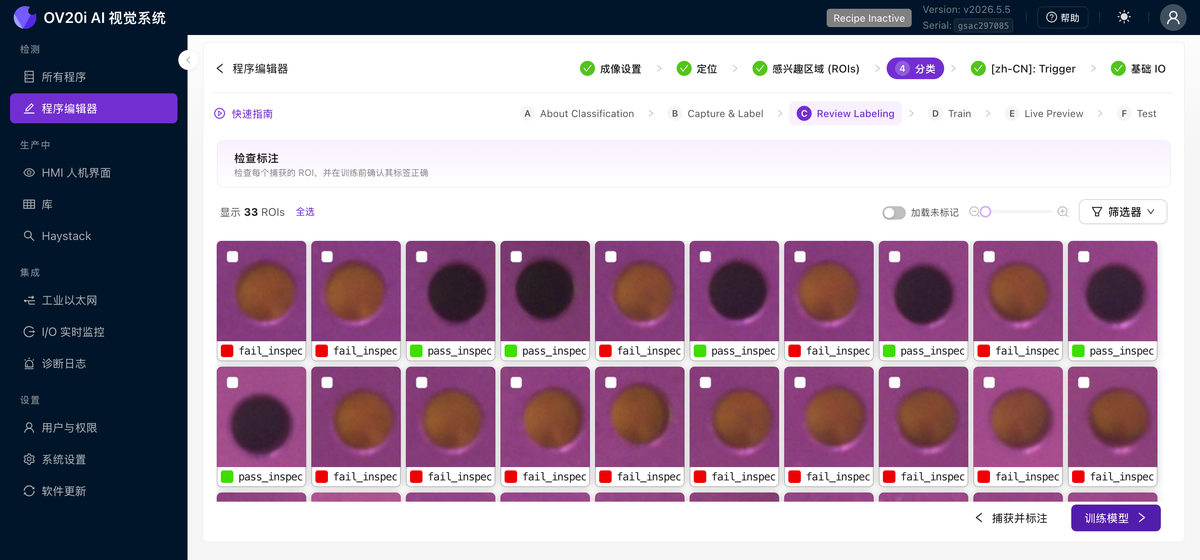Click the green swatch on third row-one label
1200x560 pixels.
(x=416, y=351)
